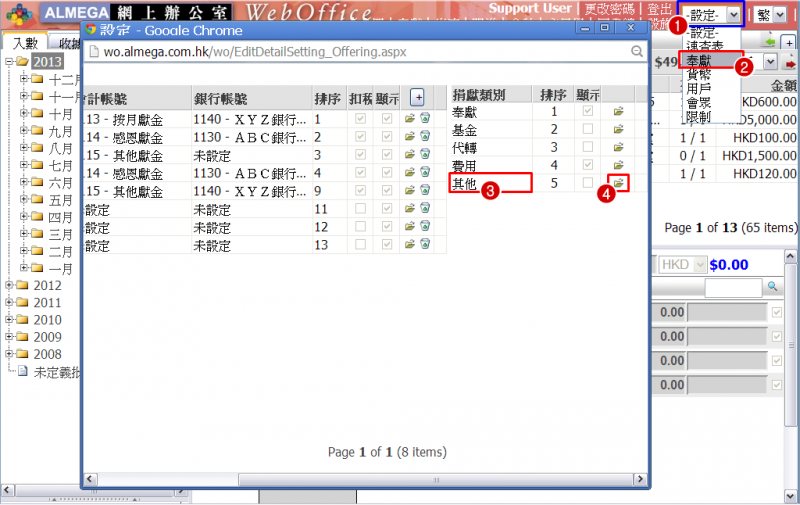
Task: Click the magnifier search icon in the main window
Action: (772, 287)
